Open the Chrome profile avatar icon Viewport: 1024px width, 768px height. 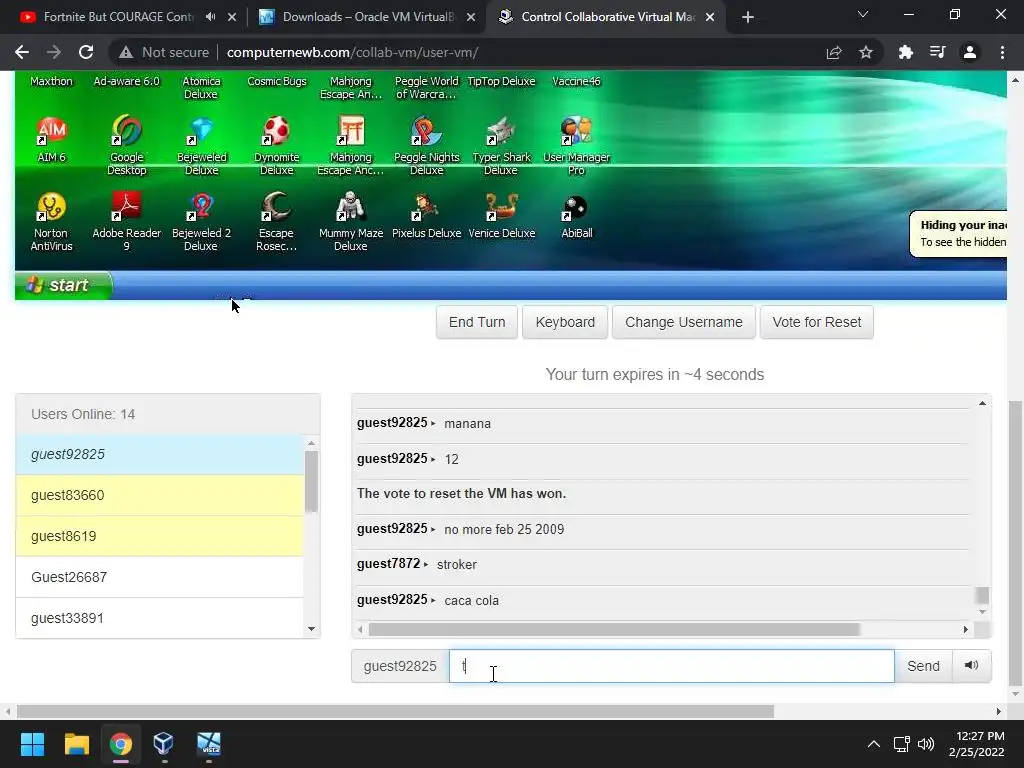coord(970,52)
